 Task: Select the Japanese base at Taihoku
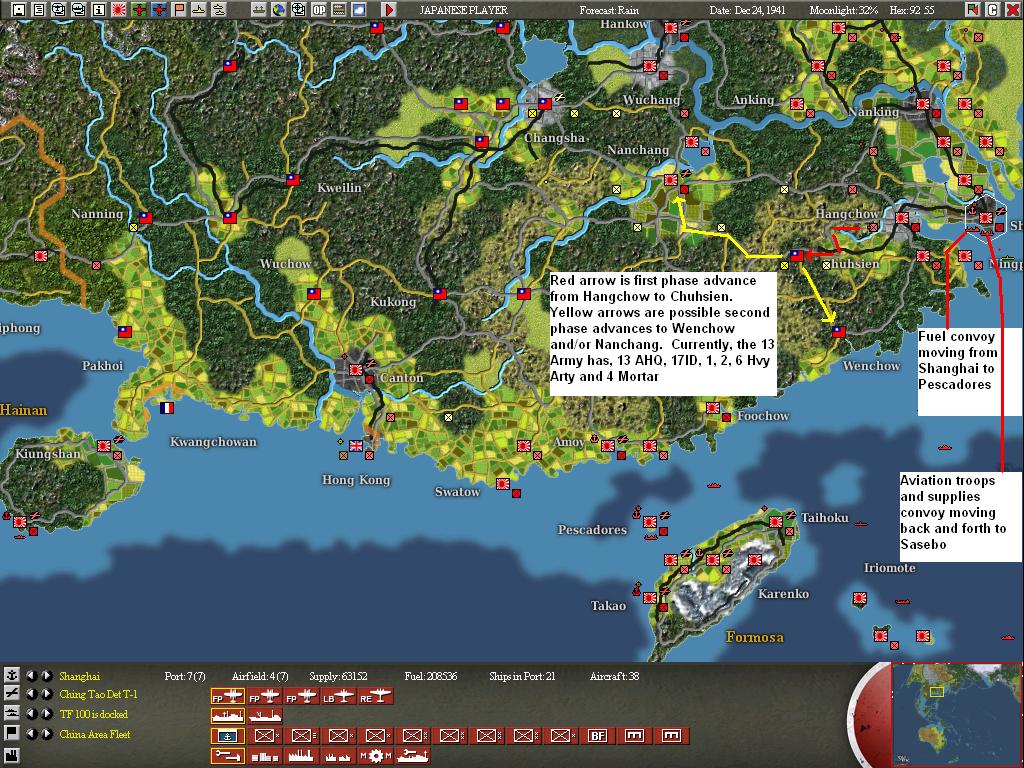pyautogui.click(x=776, y=522)
